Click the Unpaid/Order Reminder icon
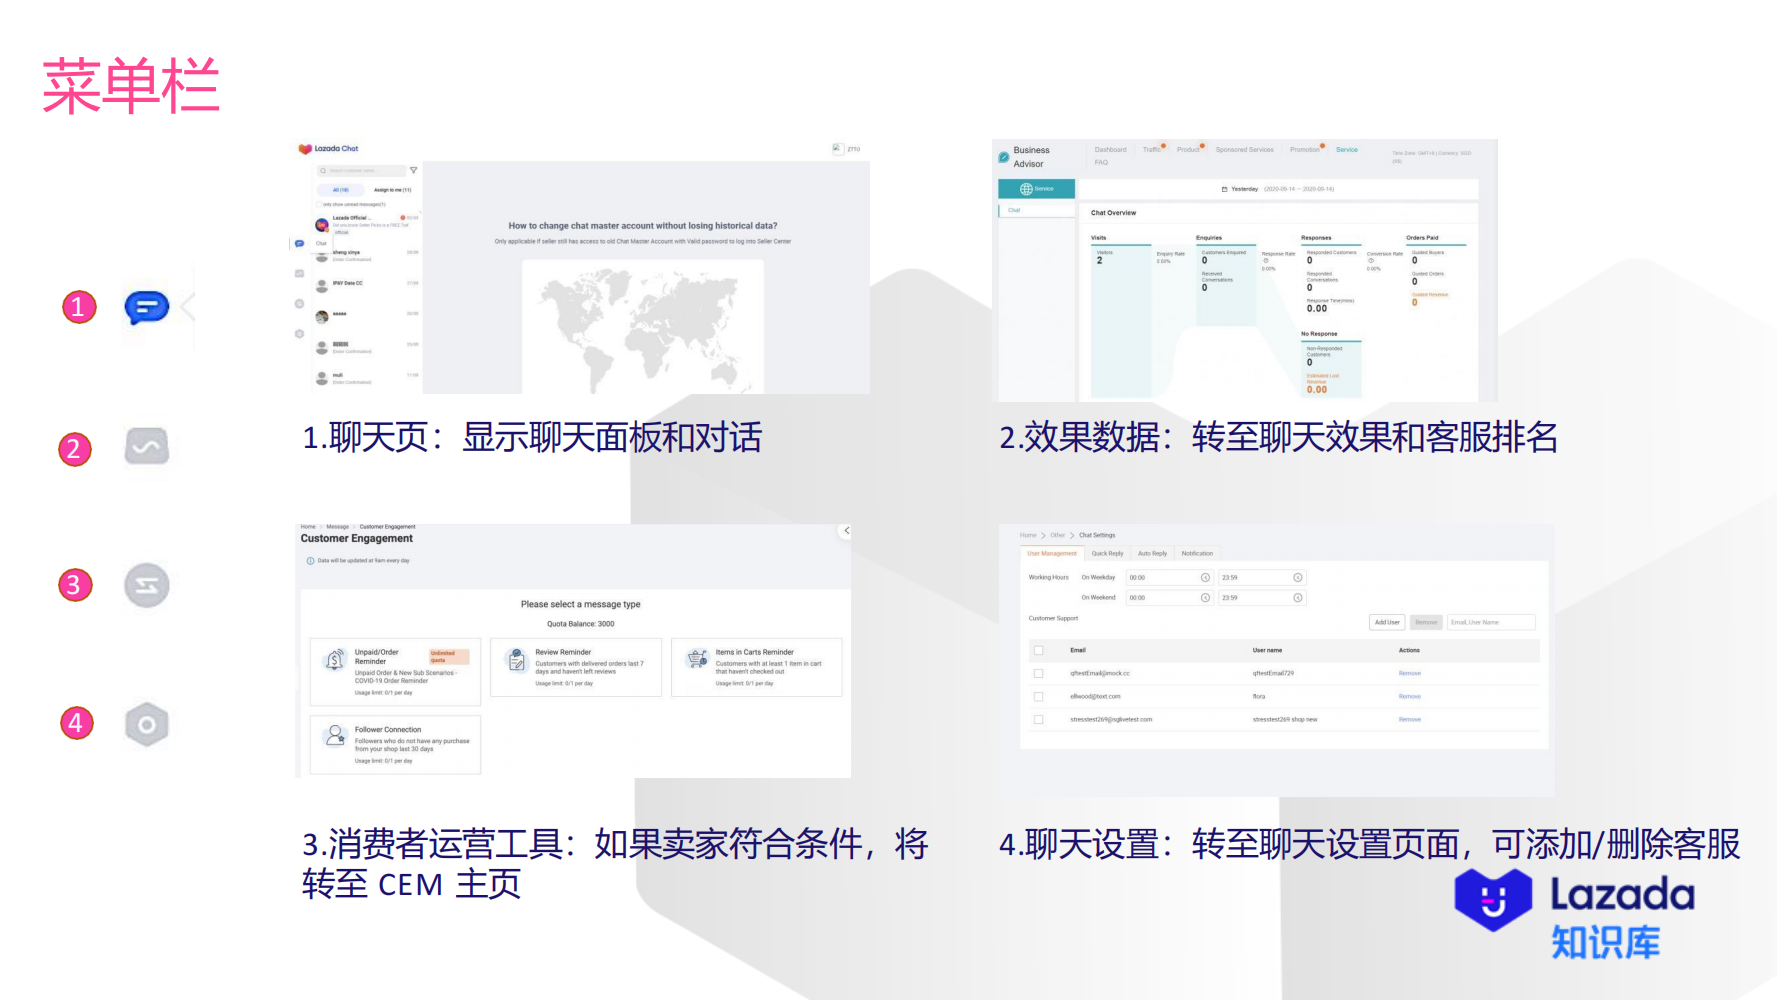This screenshot has height=1000, width=1778. coord(335,660)
